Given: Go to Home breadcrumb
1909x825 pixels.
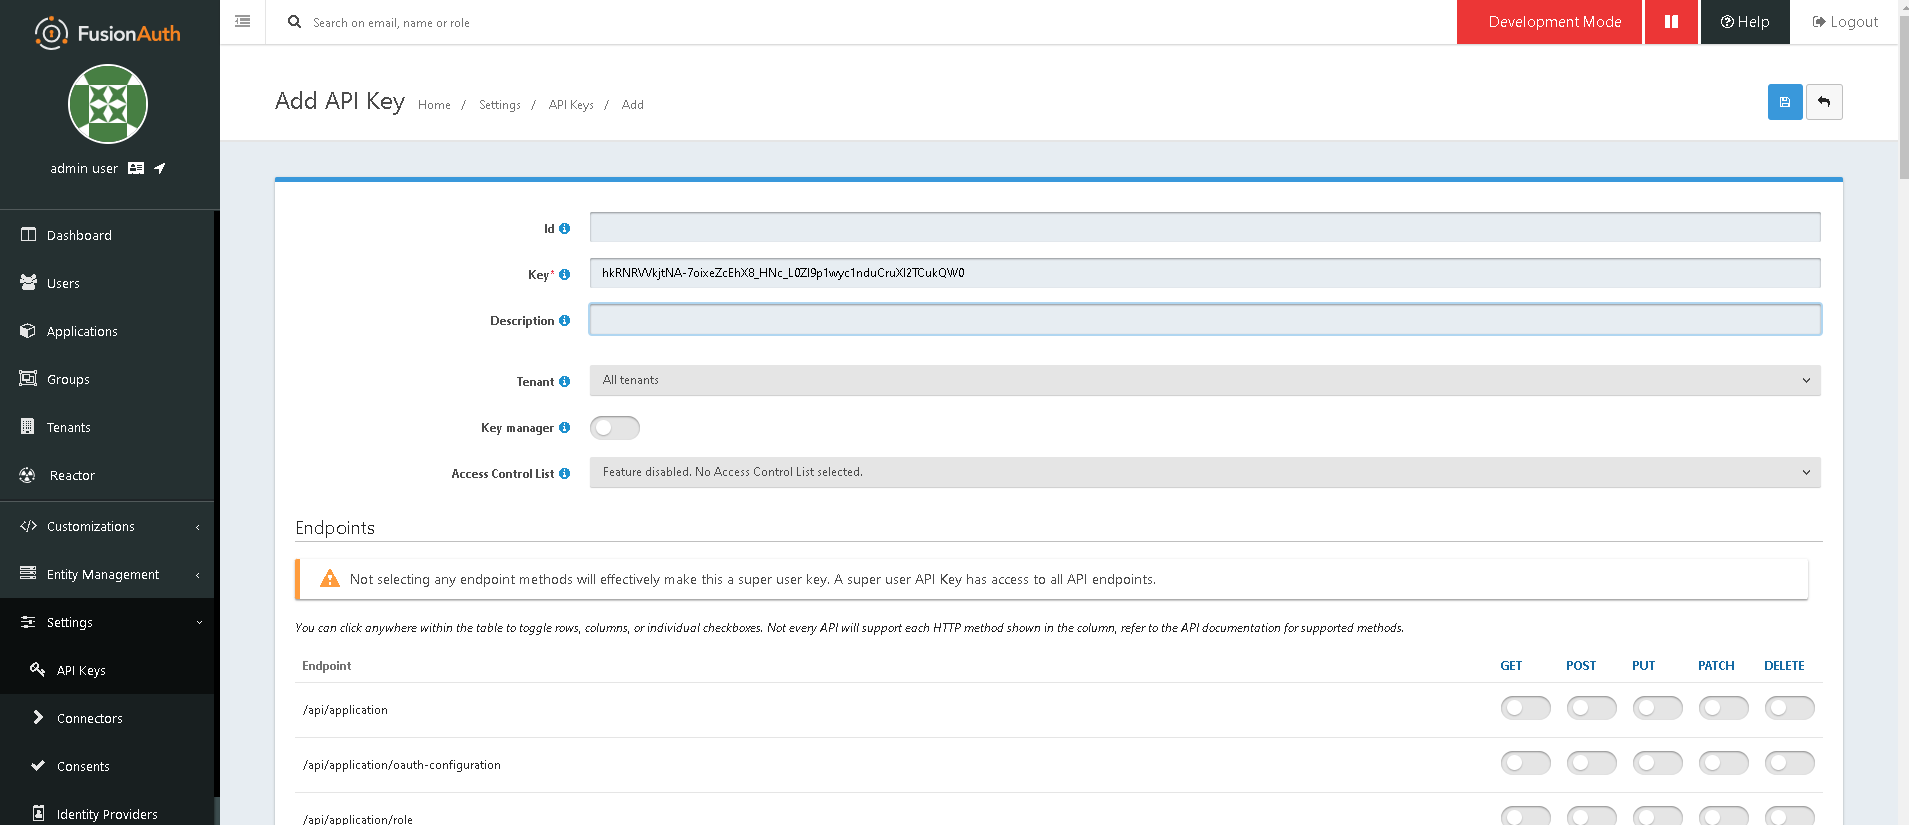Looking at the screenshot, I should (434, 105).
